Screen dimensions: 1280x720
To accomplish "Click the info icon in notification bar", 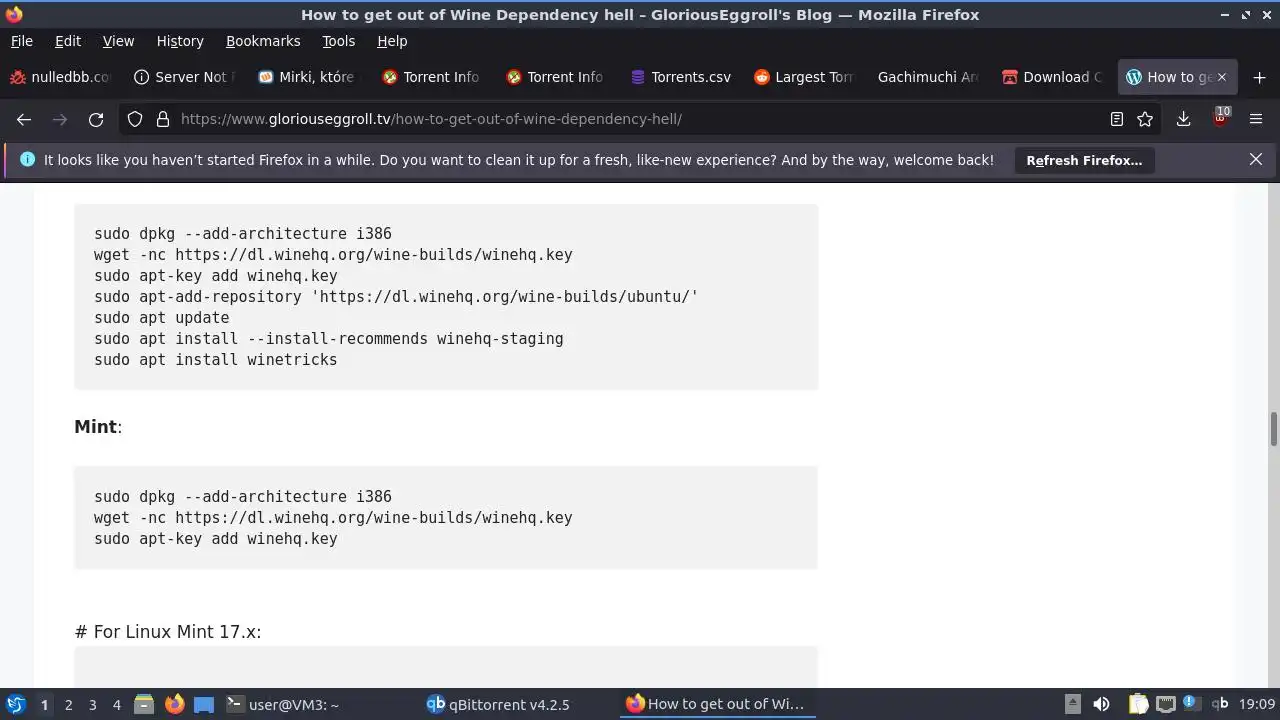I will point(27,160).
